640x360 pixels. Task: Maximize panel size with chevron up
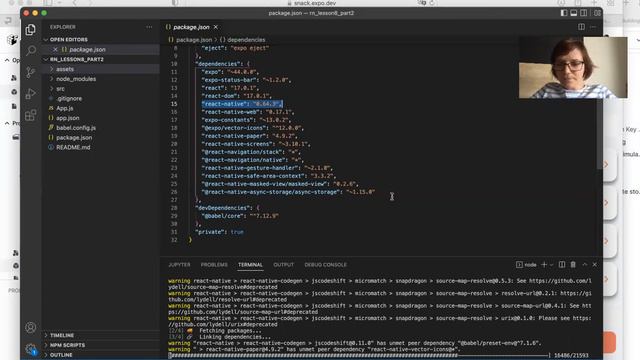[584, 264]
